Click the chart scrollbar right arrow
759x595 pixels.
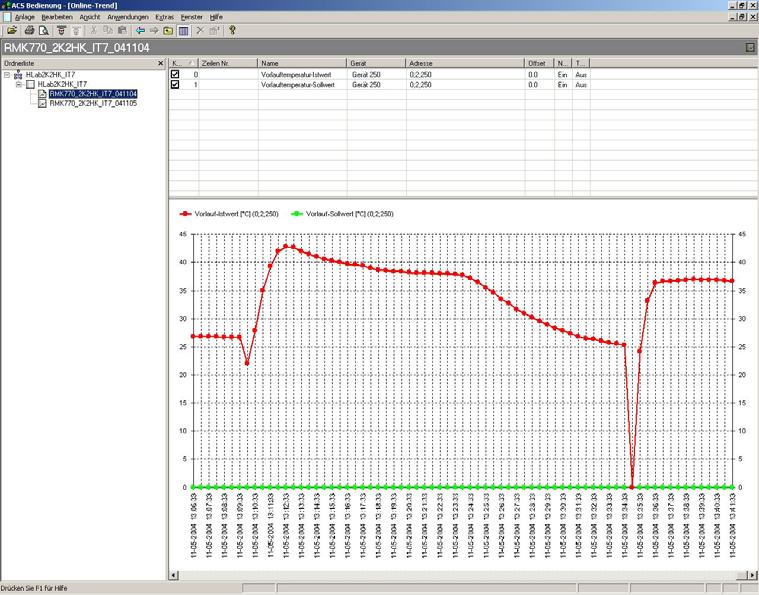[753, 575]
